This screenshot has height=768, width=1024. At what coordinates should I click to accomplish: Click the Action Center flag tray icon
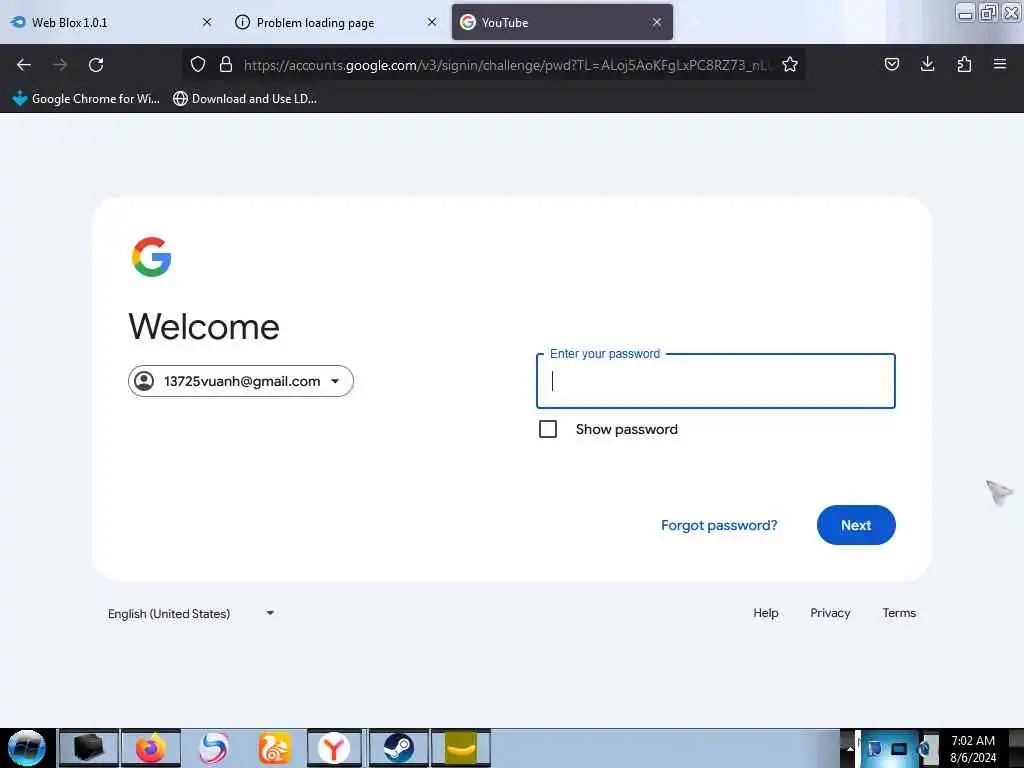[x=874, y=748]
